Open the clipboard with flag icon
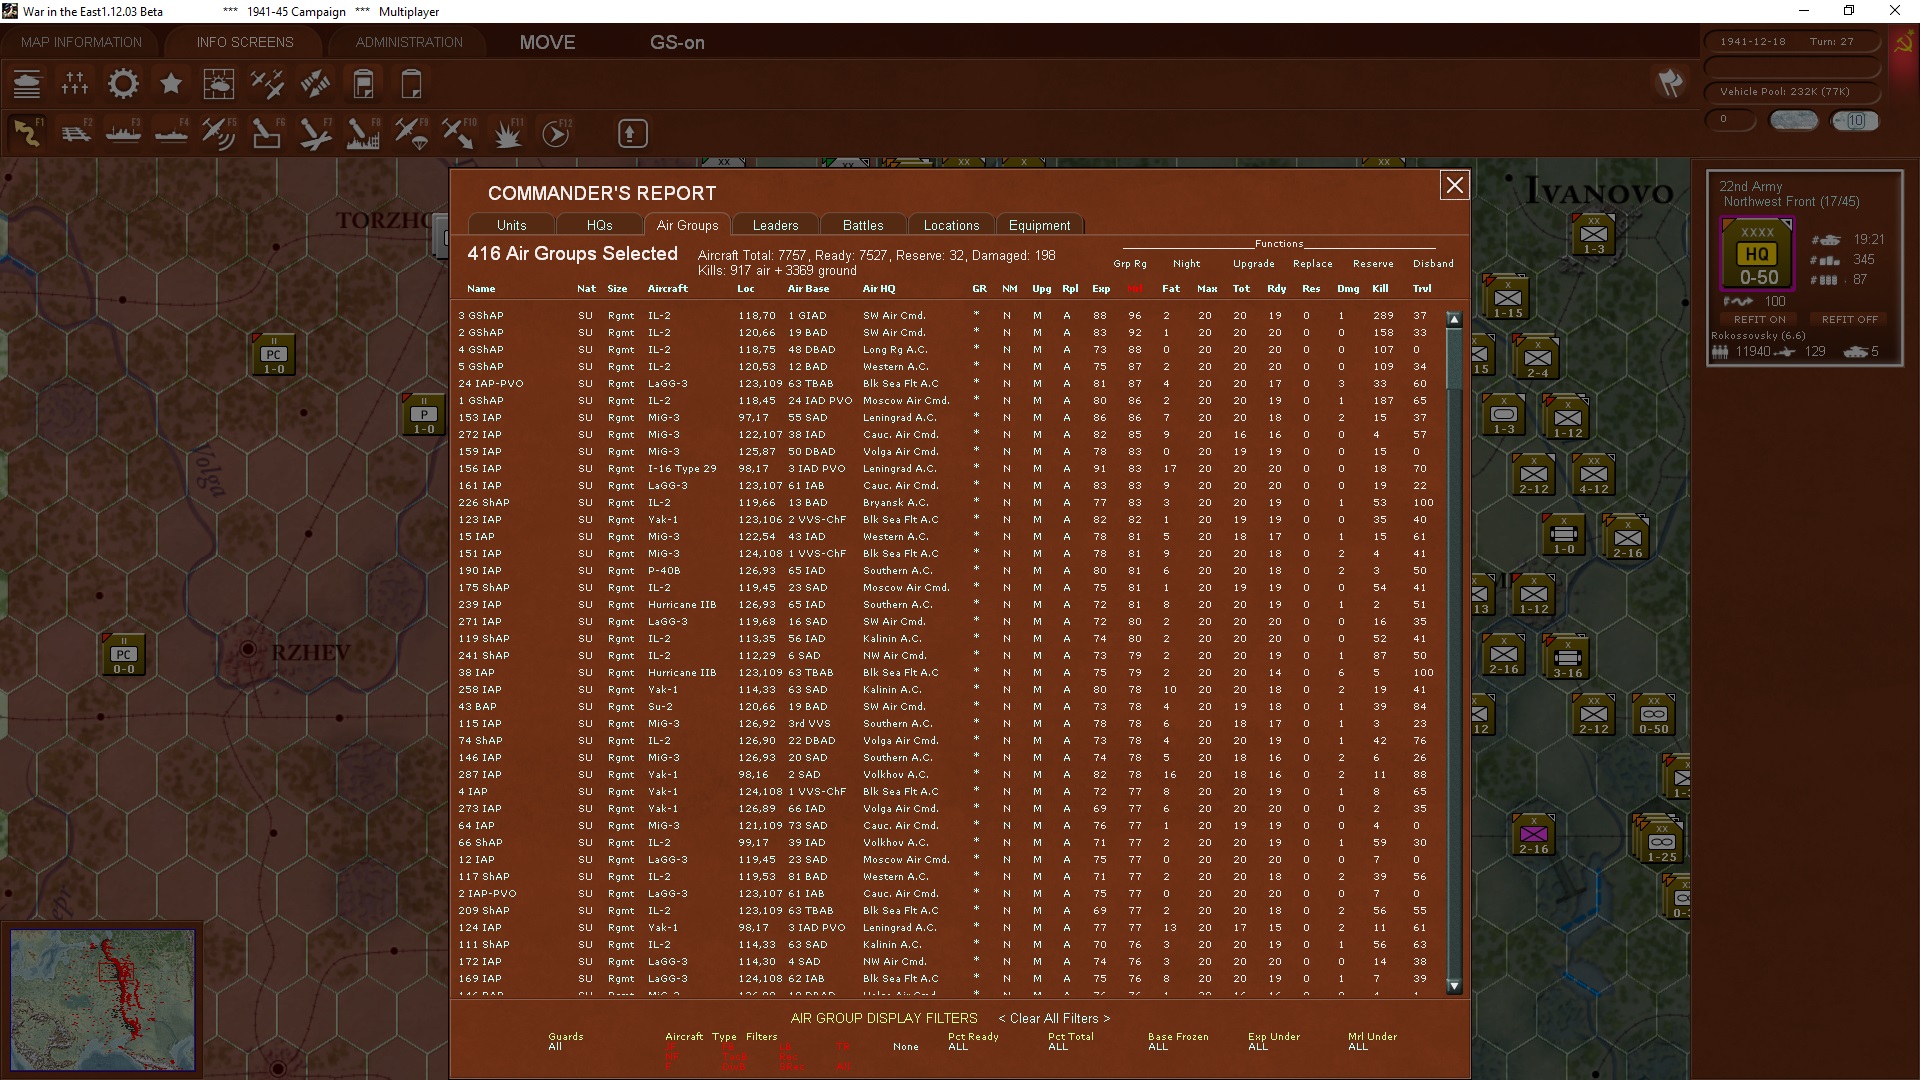1920x1080 pixels. (363, 84)
